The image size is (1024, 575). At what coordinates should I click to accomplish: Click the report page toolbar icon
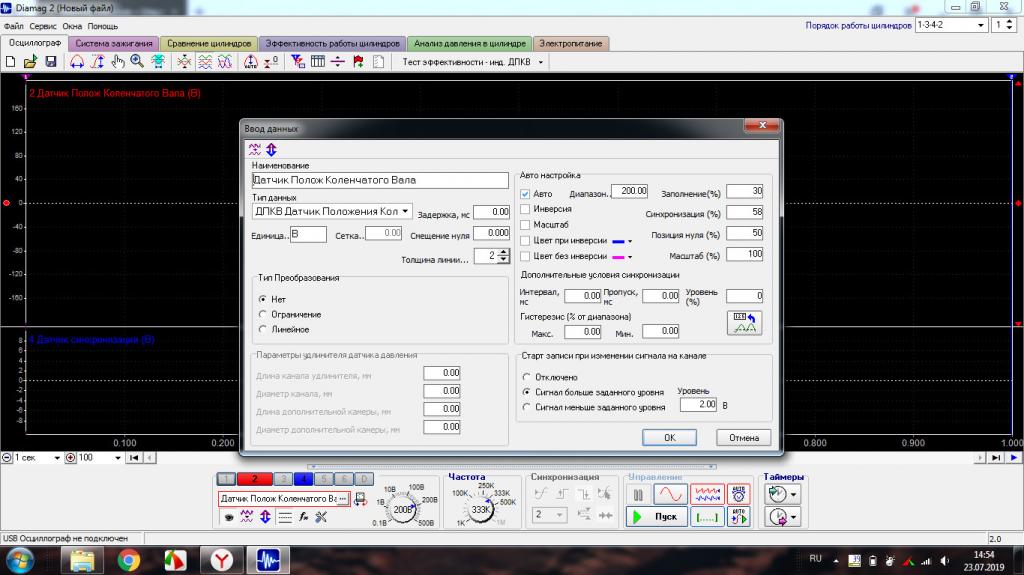tap(378, 62)
